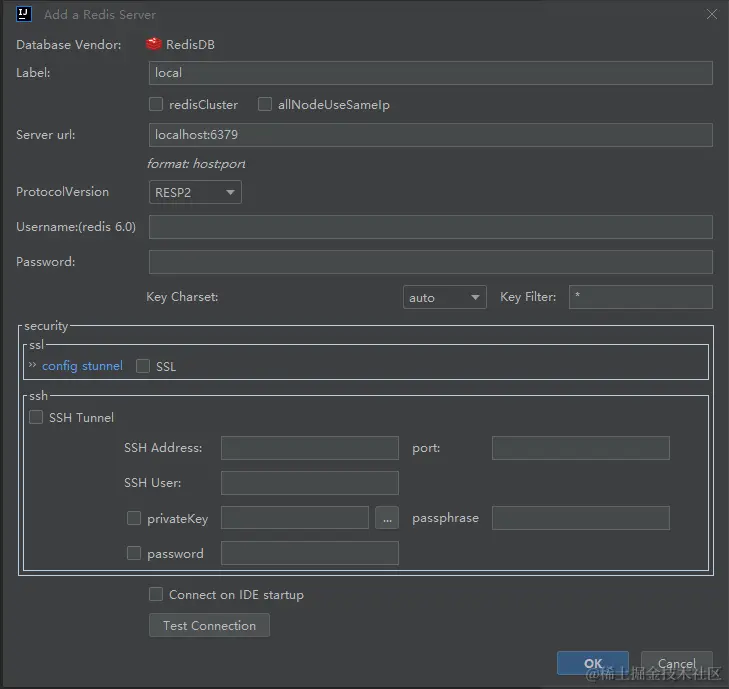The height and width of the screenshot is (689, 729).
Task: Click the IntelliJ IDEA logo icon in title bar
Action: point(24,14)
